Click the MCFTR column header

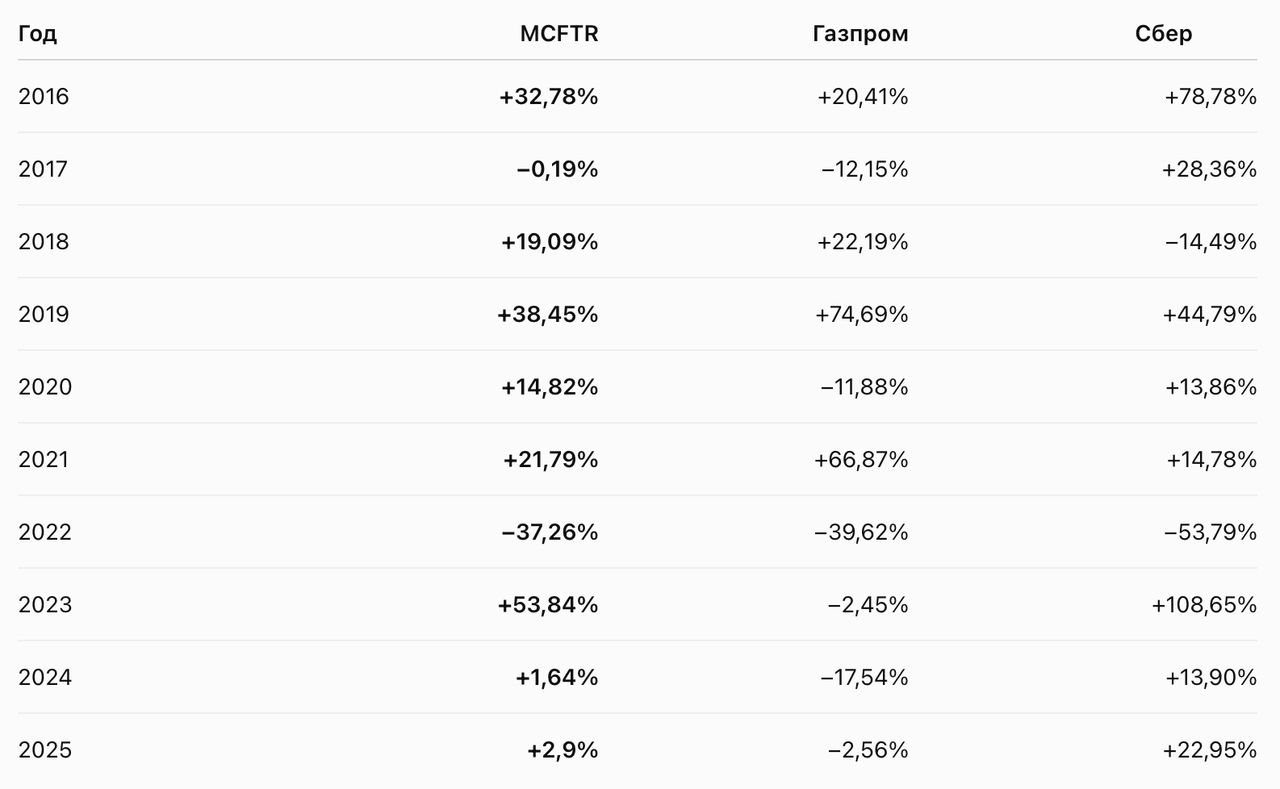click(559, 34)
